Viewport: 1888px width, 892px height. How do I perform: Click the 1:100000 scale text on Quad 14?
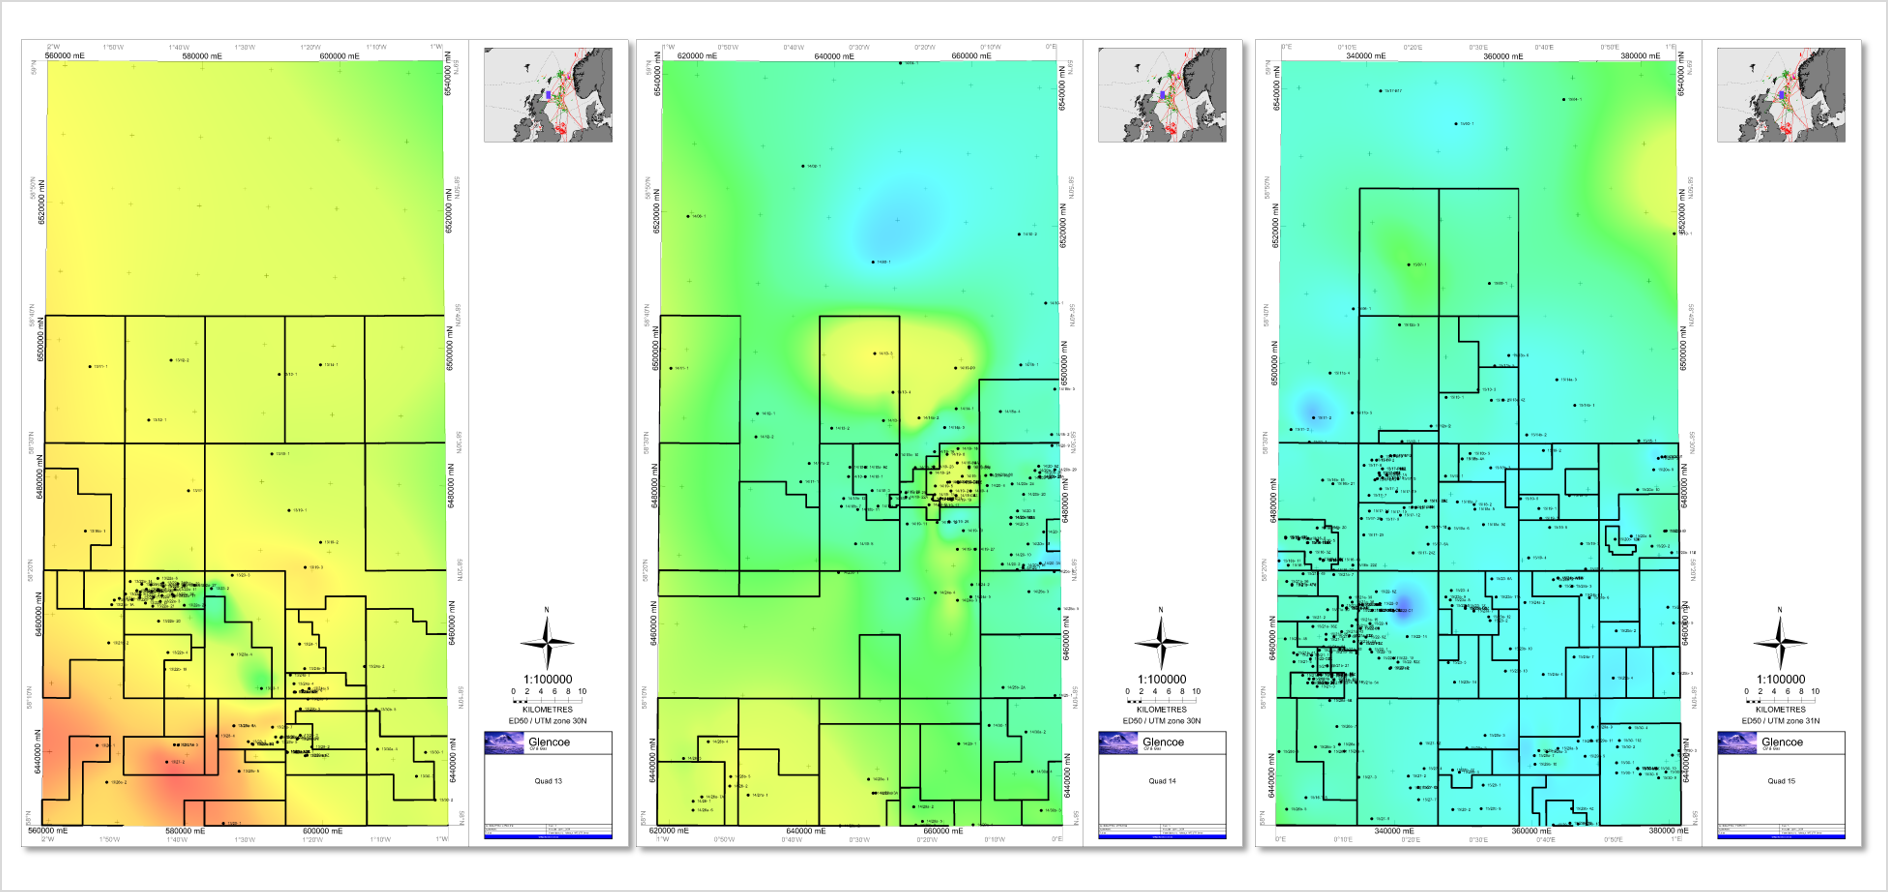click(x=1162, y=679)
